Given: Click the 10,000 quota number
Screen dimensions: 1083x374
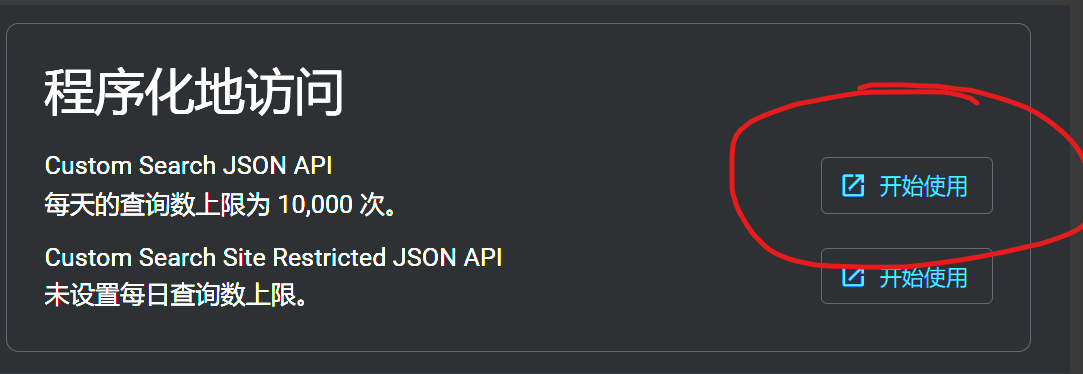Looking at the screenshot, I should click(x=315, y=205).
